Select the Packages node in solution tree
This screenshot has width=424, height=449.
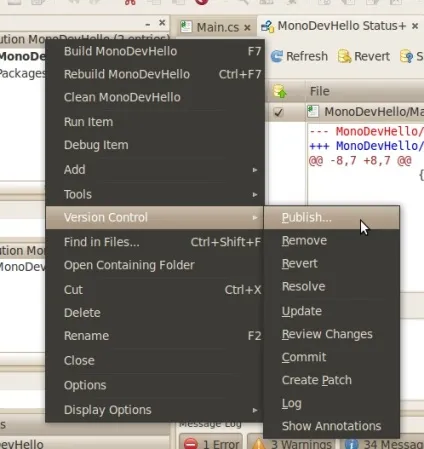pos(22,73)
